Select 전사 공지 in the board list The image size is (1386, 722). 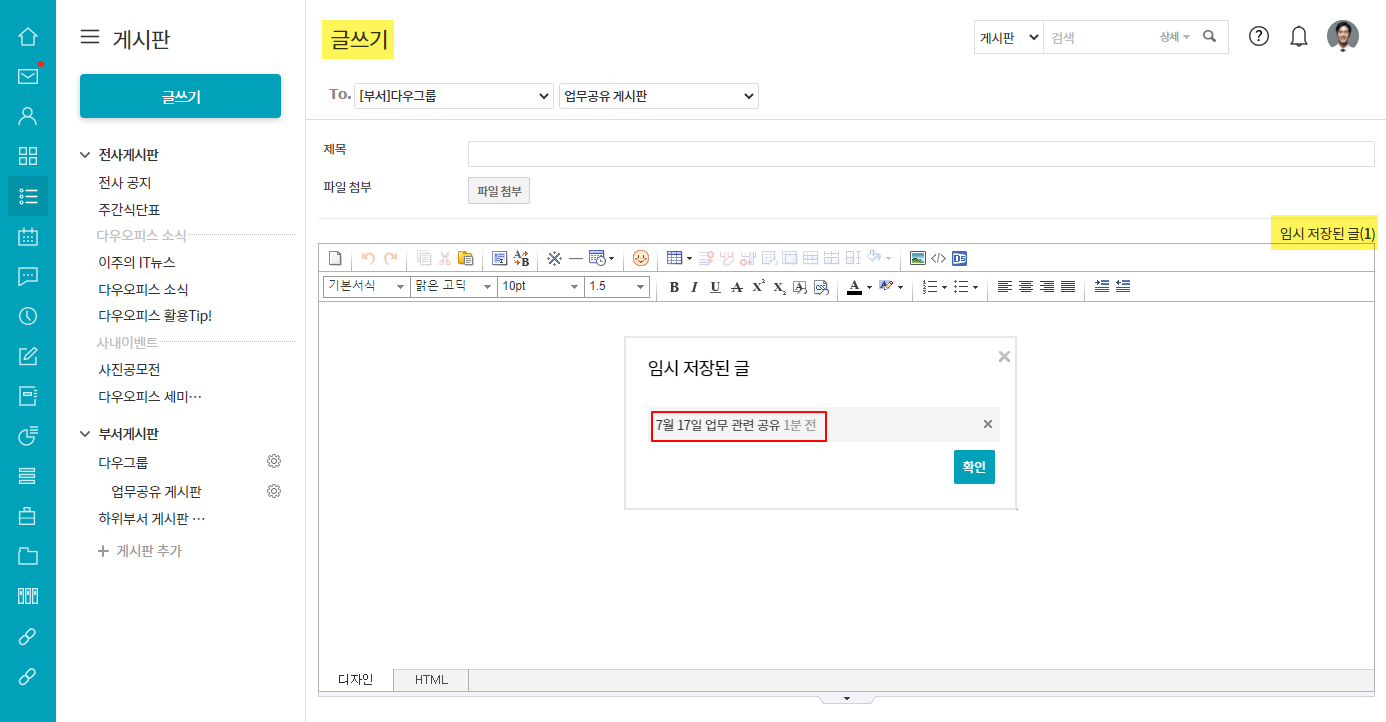(x=125, y=183)
